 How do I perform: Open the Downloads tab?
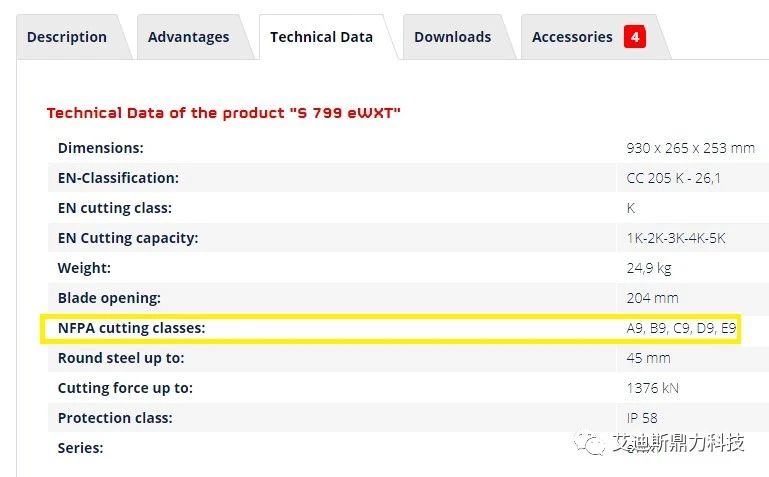[453, 37]
